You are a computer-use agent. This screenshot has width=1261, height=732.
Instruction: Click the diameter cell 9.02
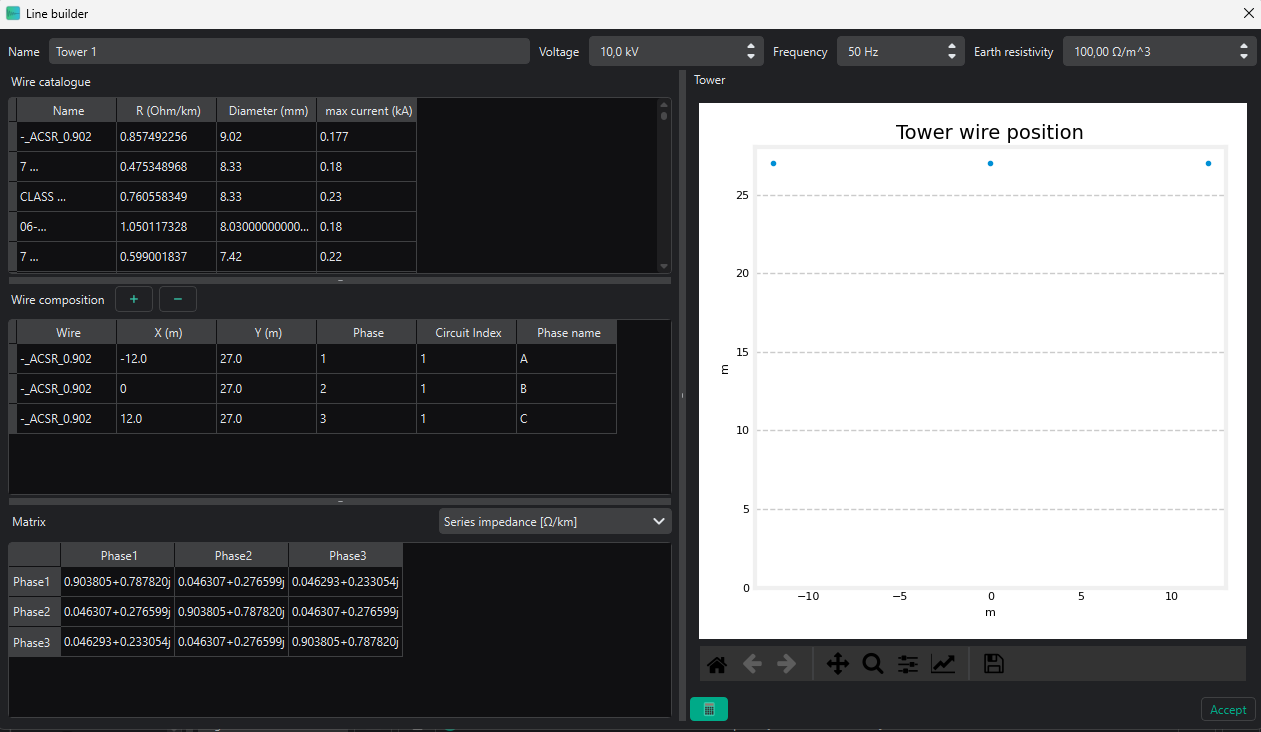click(x=267, y=137)
